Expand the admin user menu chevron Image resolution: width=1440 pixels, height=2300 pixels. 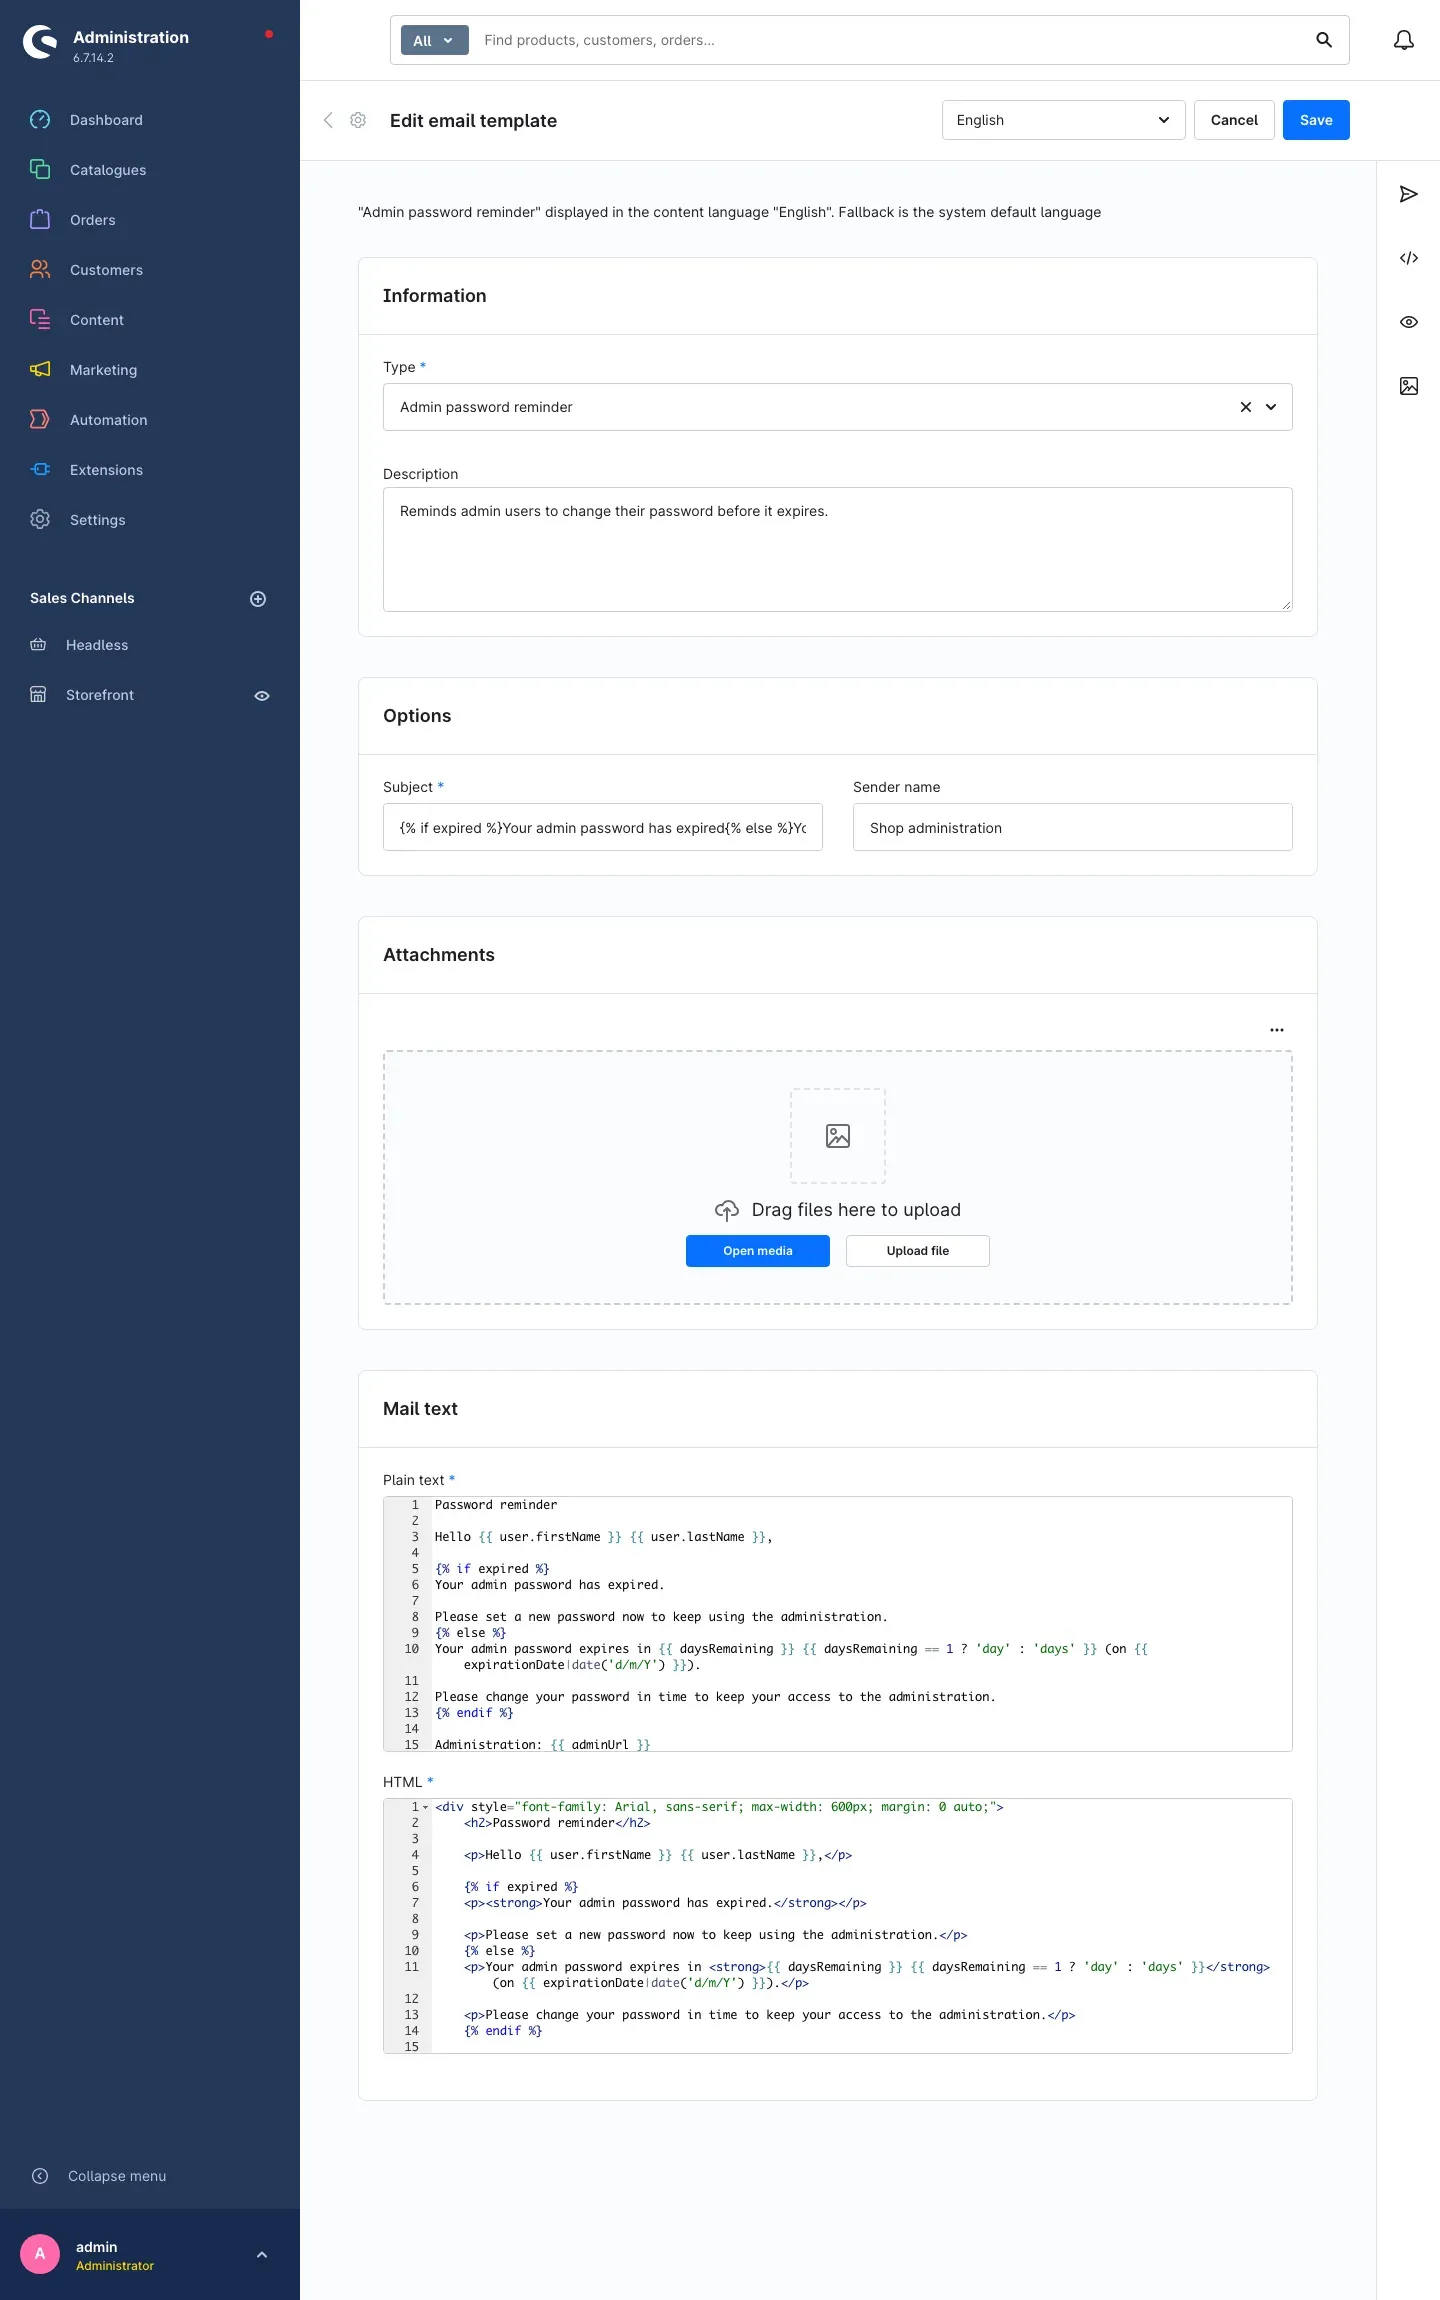pos(262,2255)
